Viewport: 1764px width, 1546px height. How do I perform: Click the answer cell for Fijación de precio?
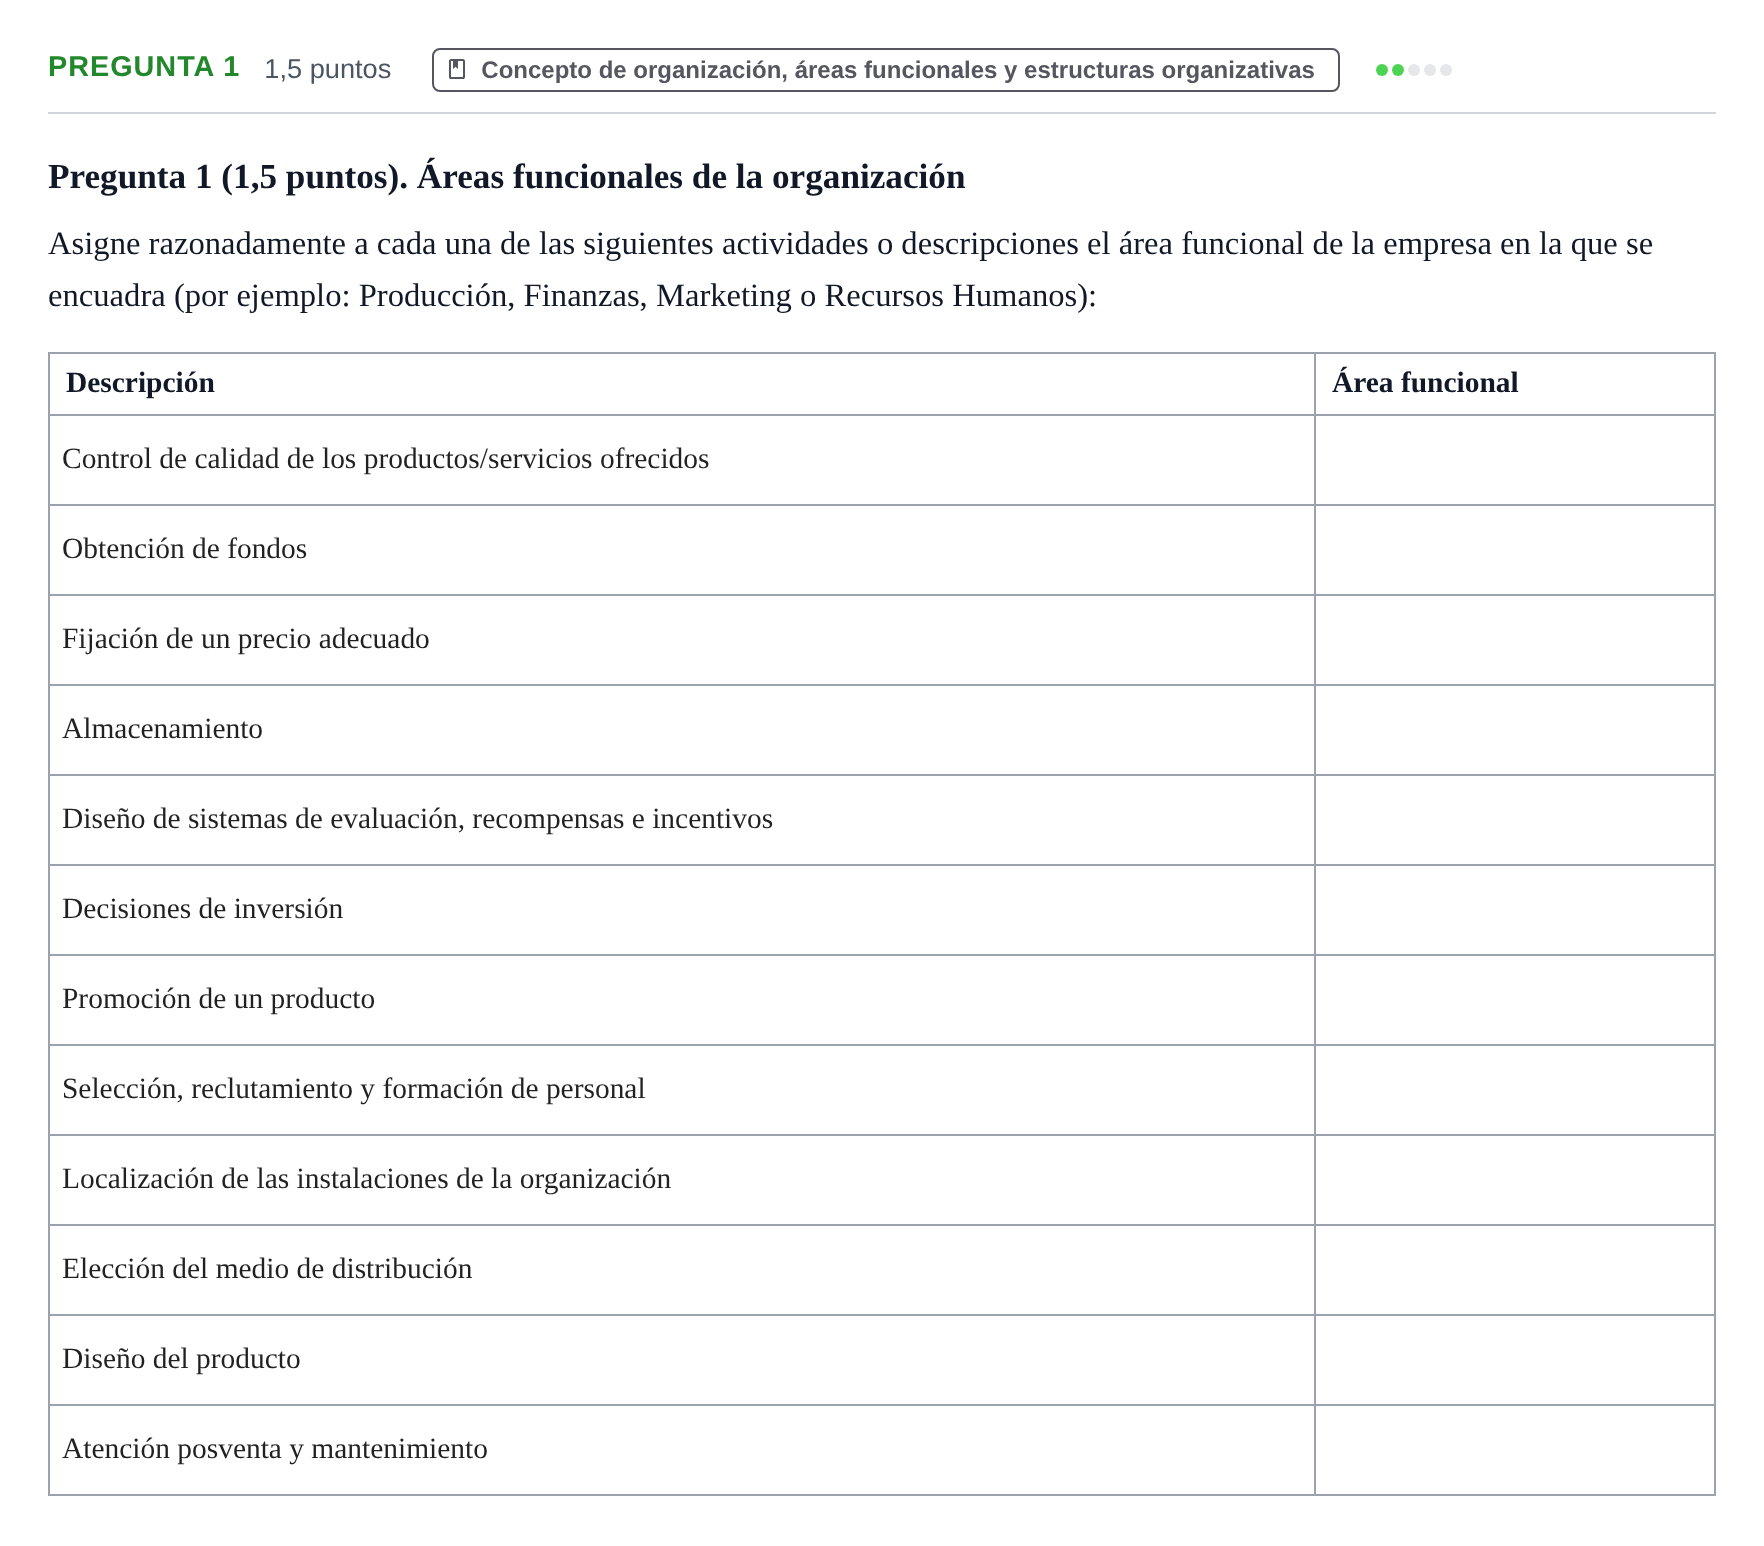pyautogui.click(x=1515, y=640)
